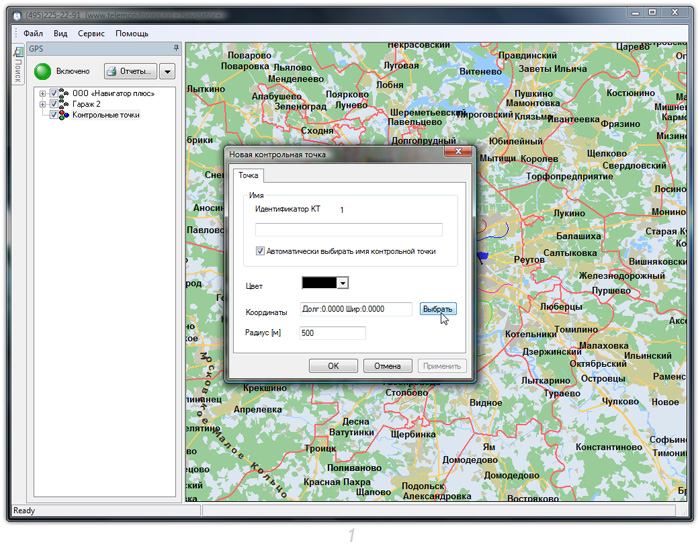Click the application icon in title bar

coord(17,13)
